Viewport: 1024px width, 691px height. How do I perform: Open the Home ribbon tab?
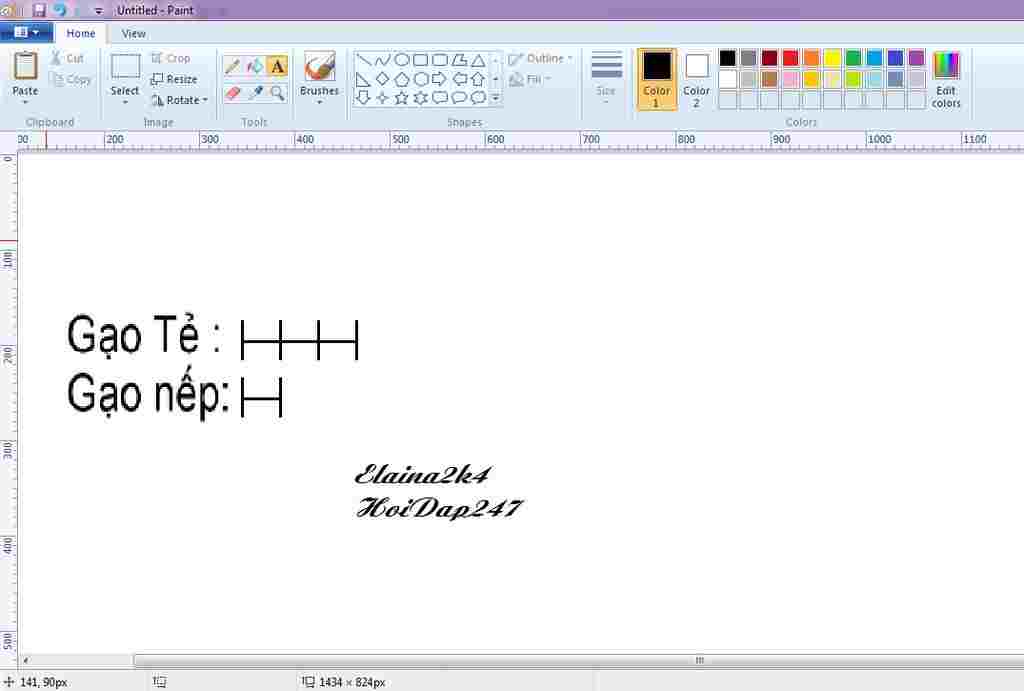tap(81, 33)
